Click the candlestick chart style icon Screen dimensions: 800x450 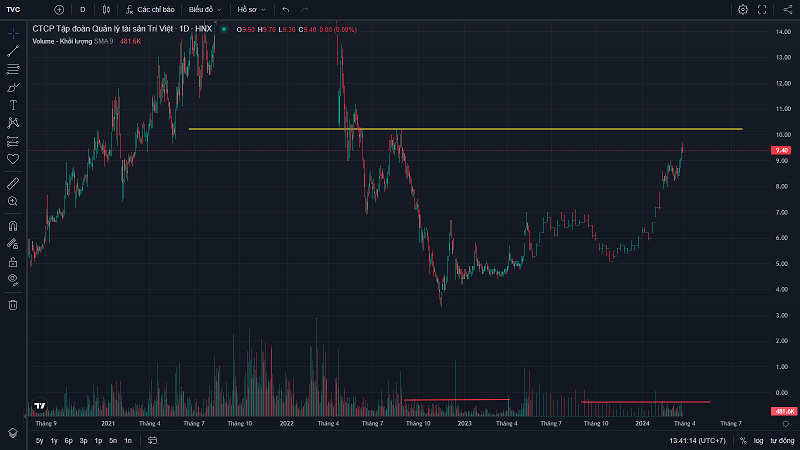[x=106, y=9]
